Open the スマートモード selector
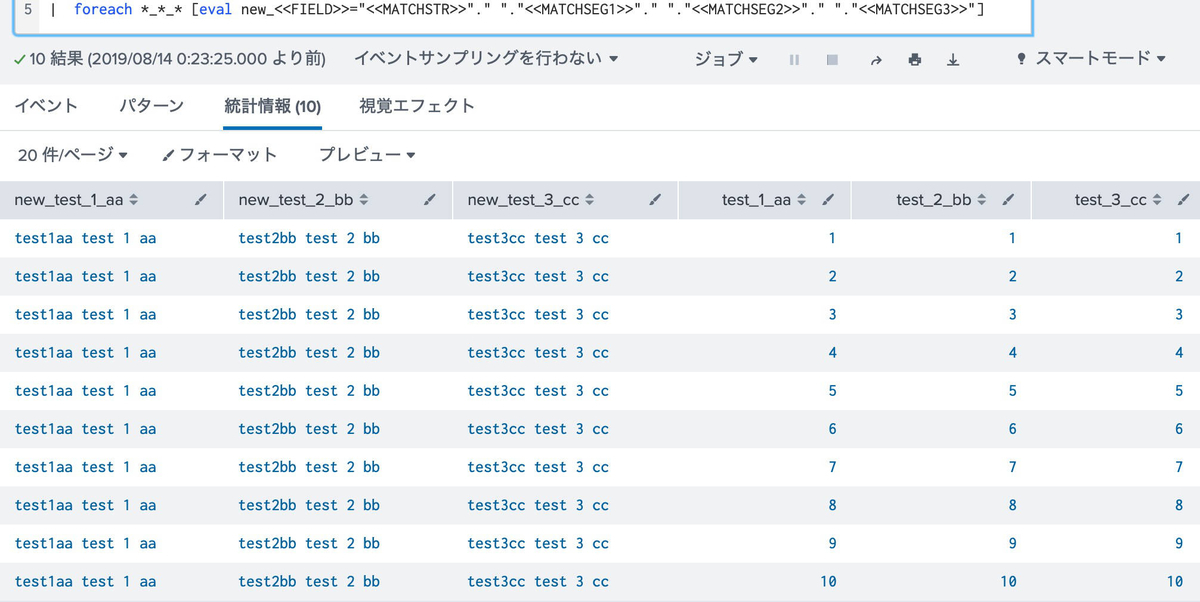This screenshot has width=1200, height=602. click(x=1088, y=59)
